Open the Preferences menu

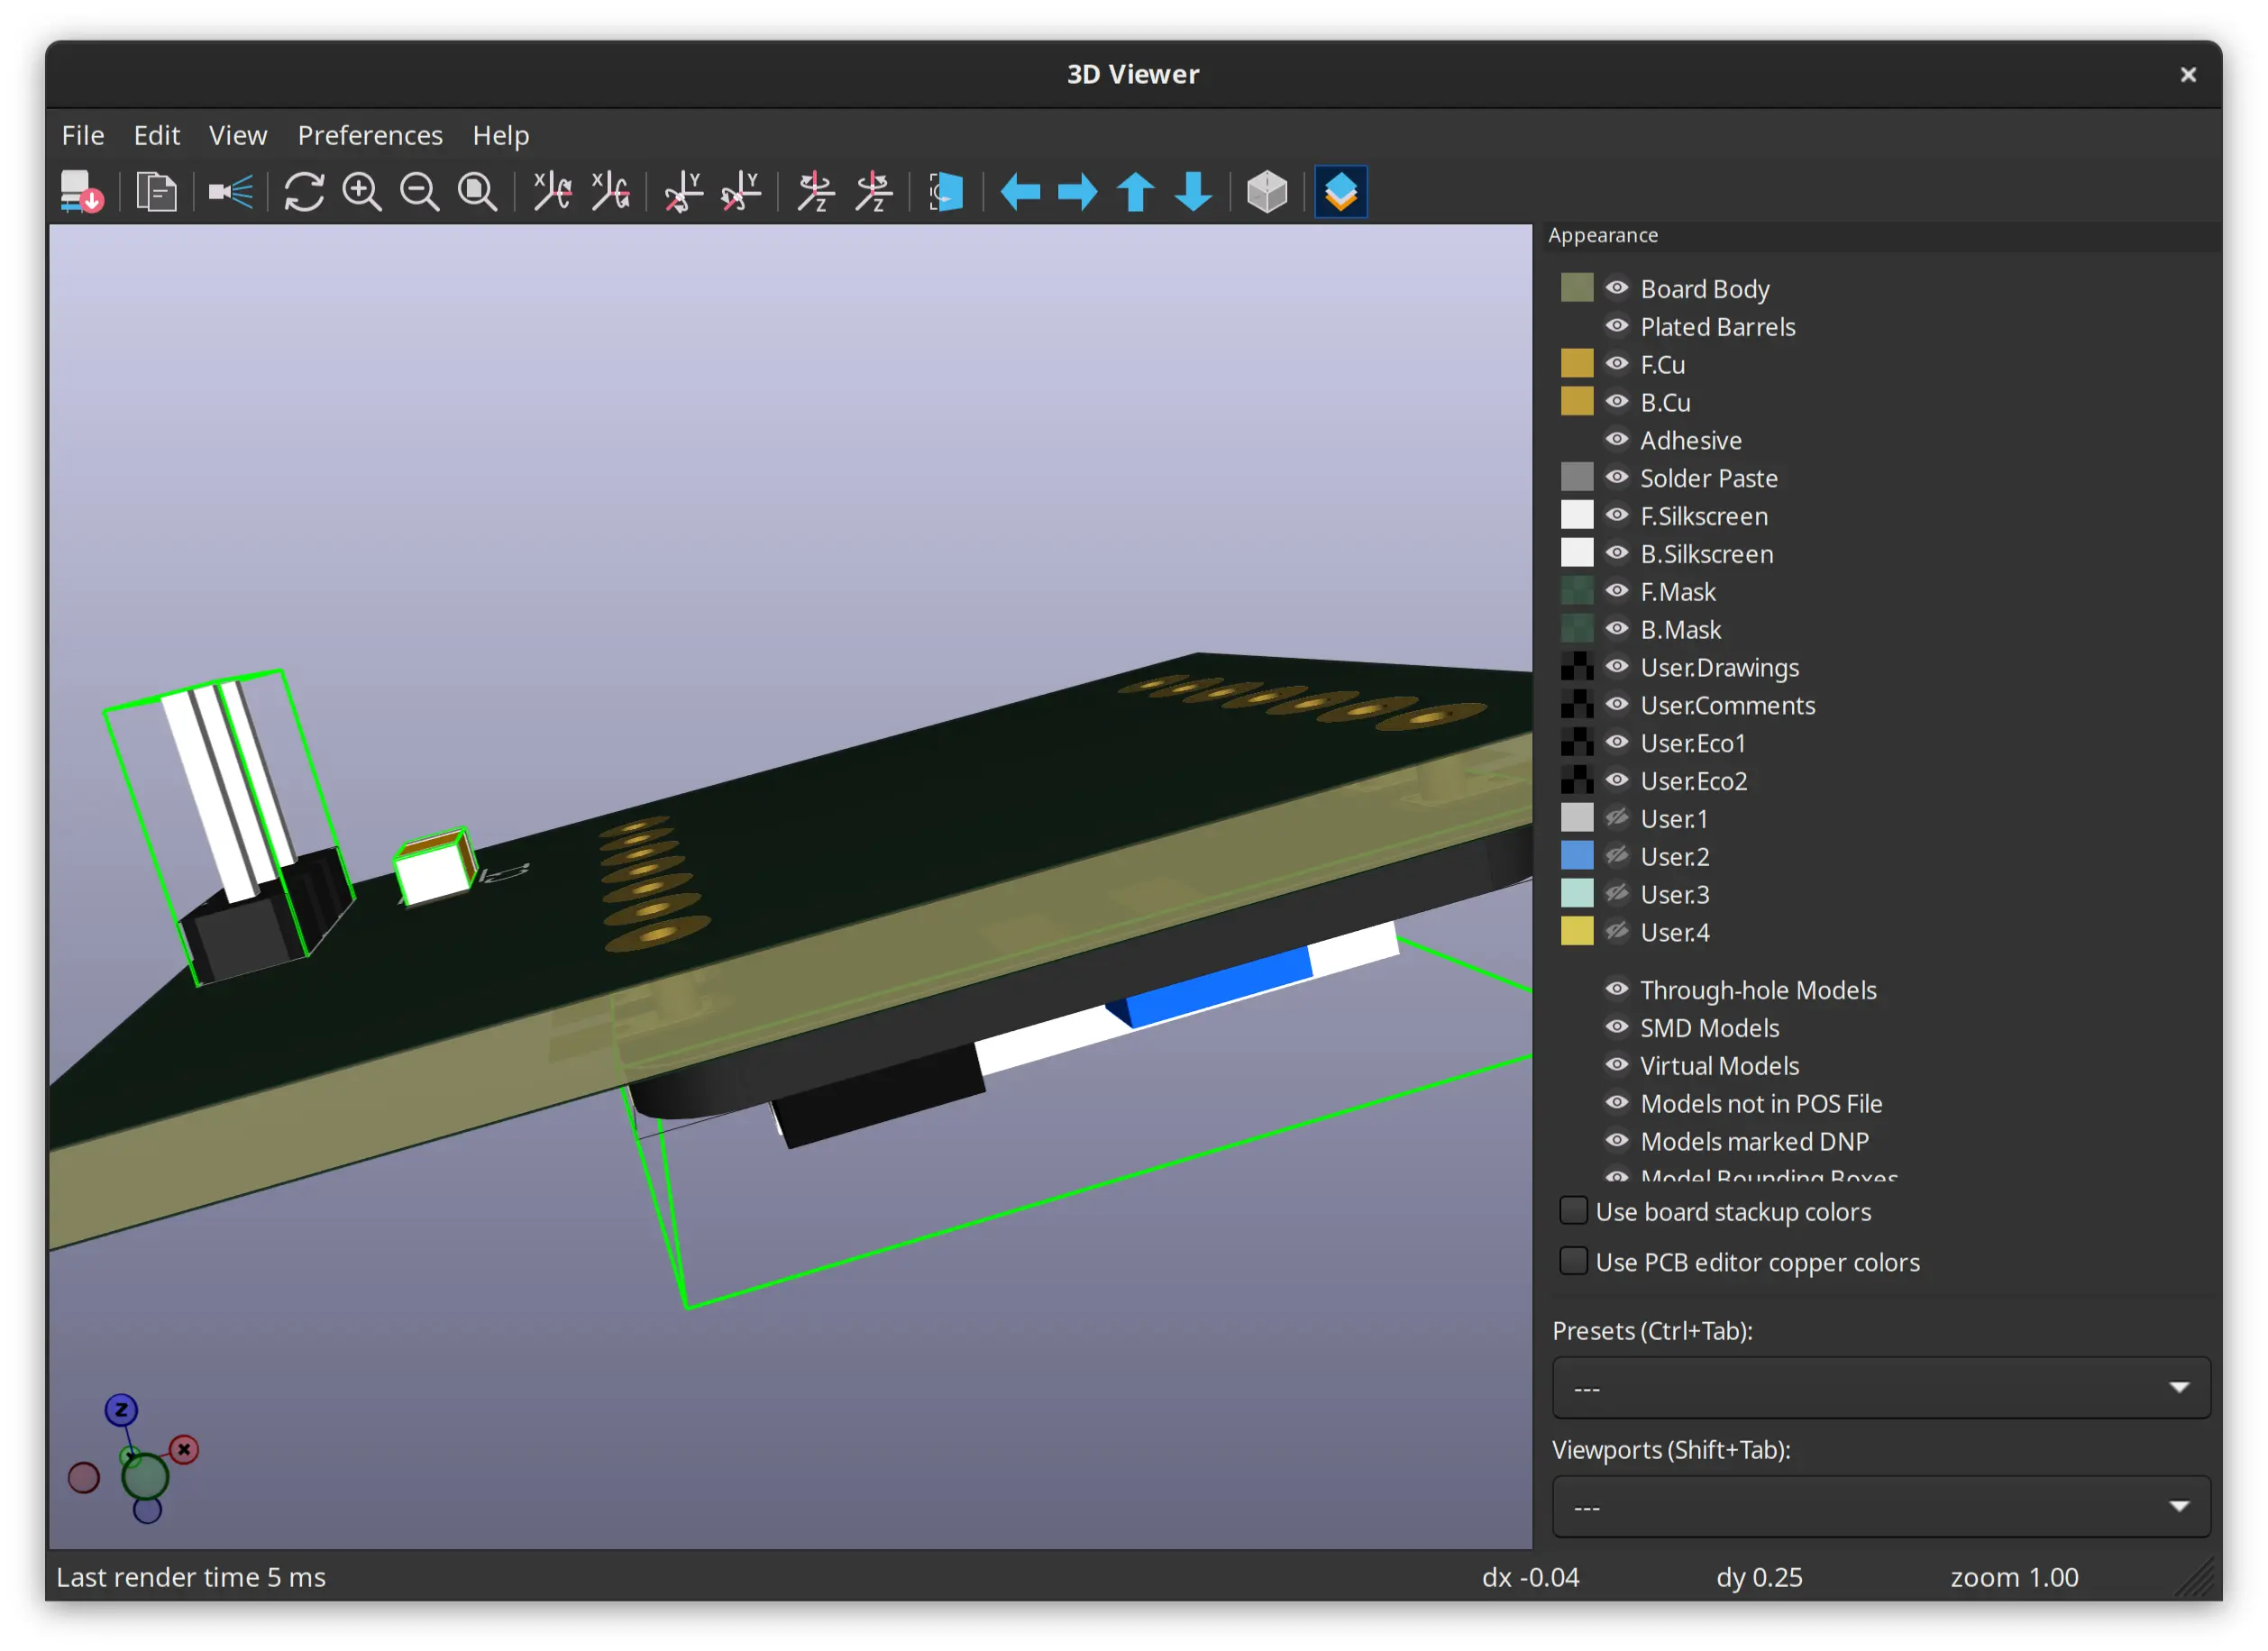point(370,135)
